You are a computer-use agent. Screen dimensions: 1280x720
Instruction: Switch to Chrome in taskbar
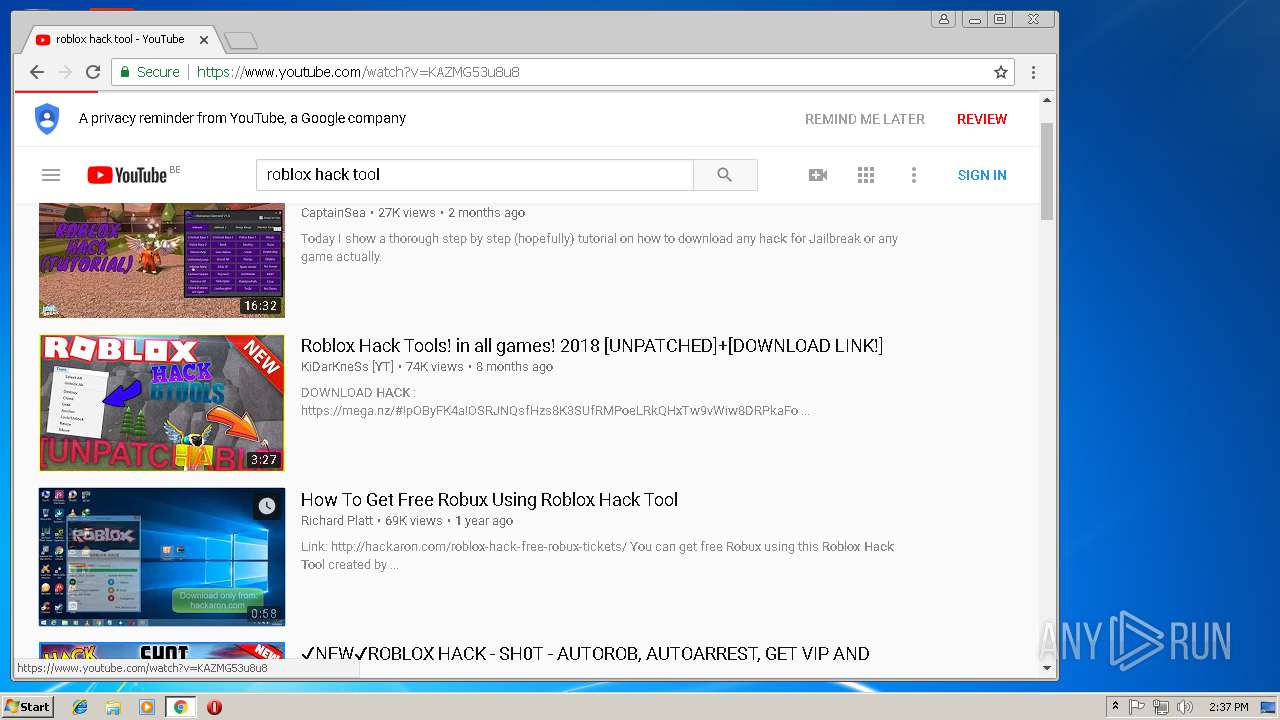pos(180,707)
